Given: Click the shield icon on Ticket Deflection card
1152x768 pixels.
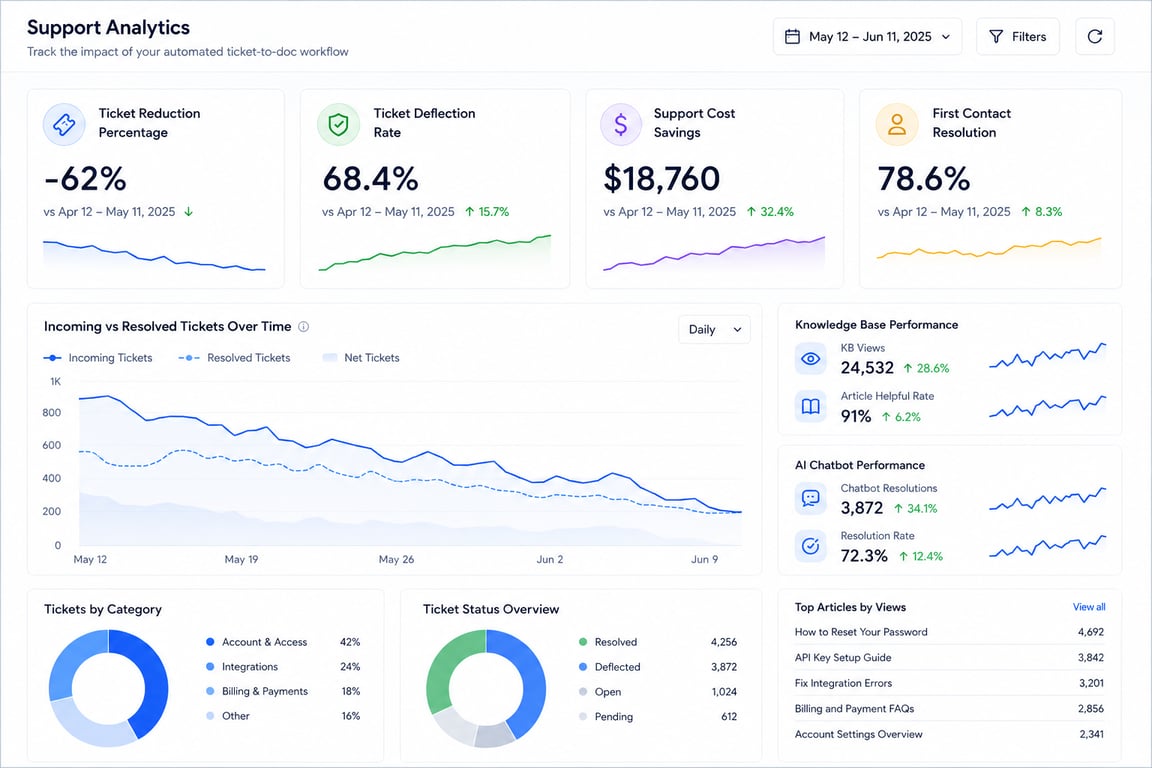Looking at the screenshot, I should tap(338, 124).
